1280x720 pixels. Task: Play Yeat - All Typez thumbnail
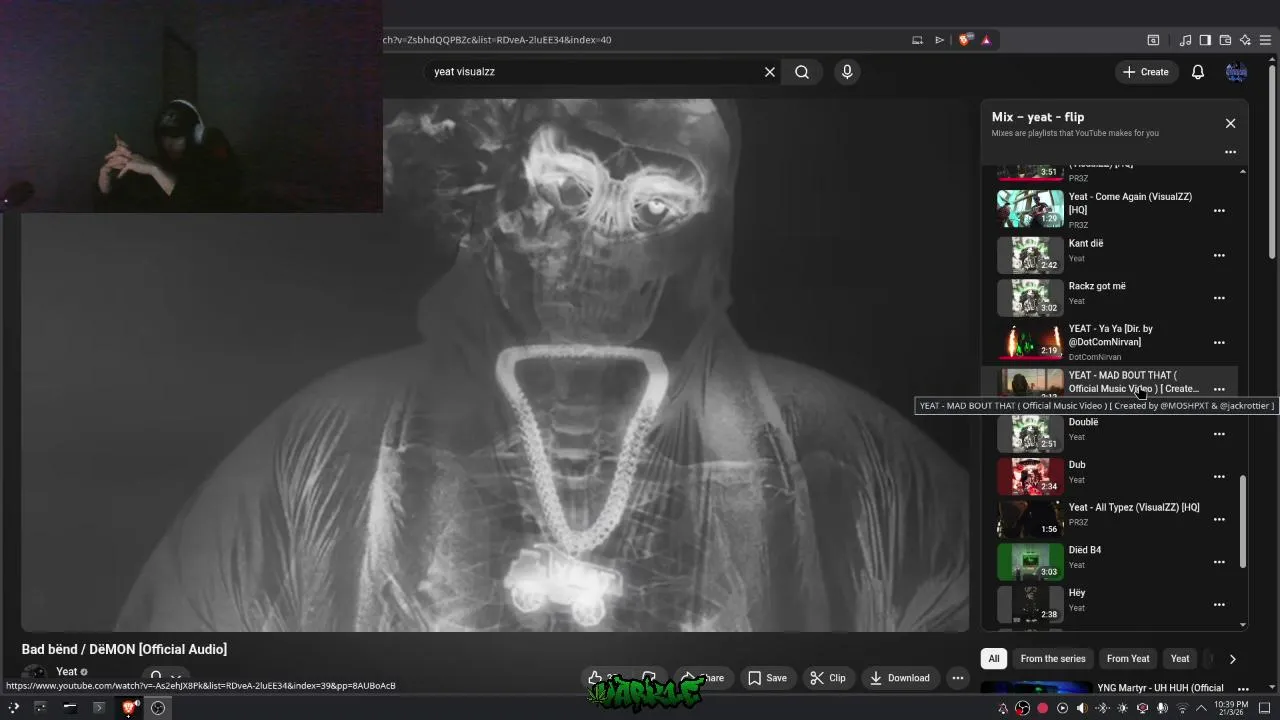point(1030,519)
